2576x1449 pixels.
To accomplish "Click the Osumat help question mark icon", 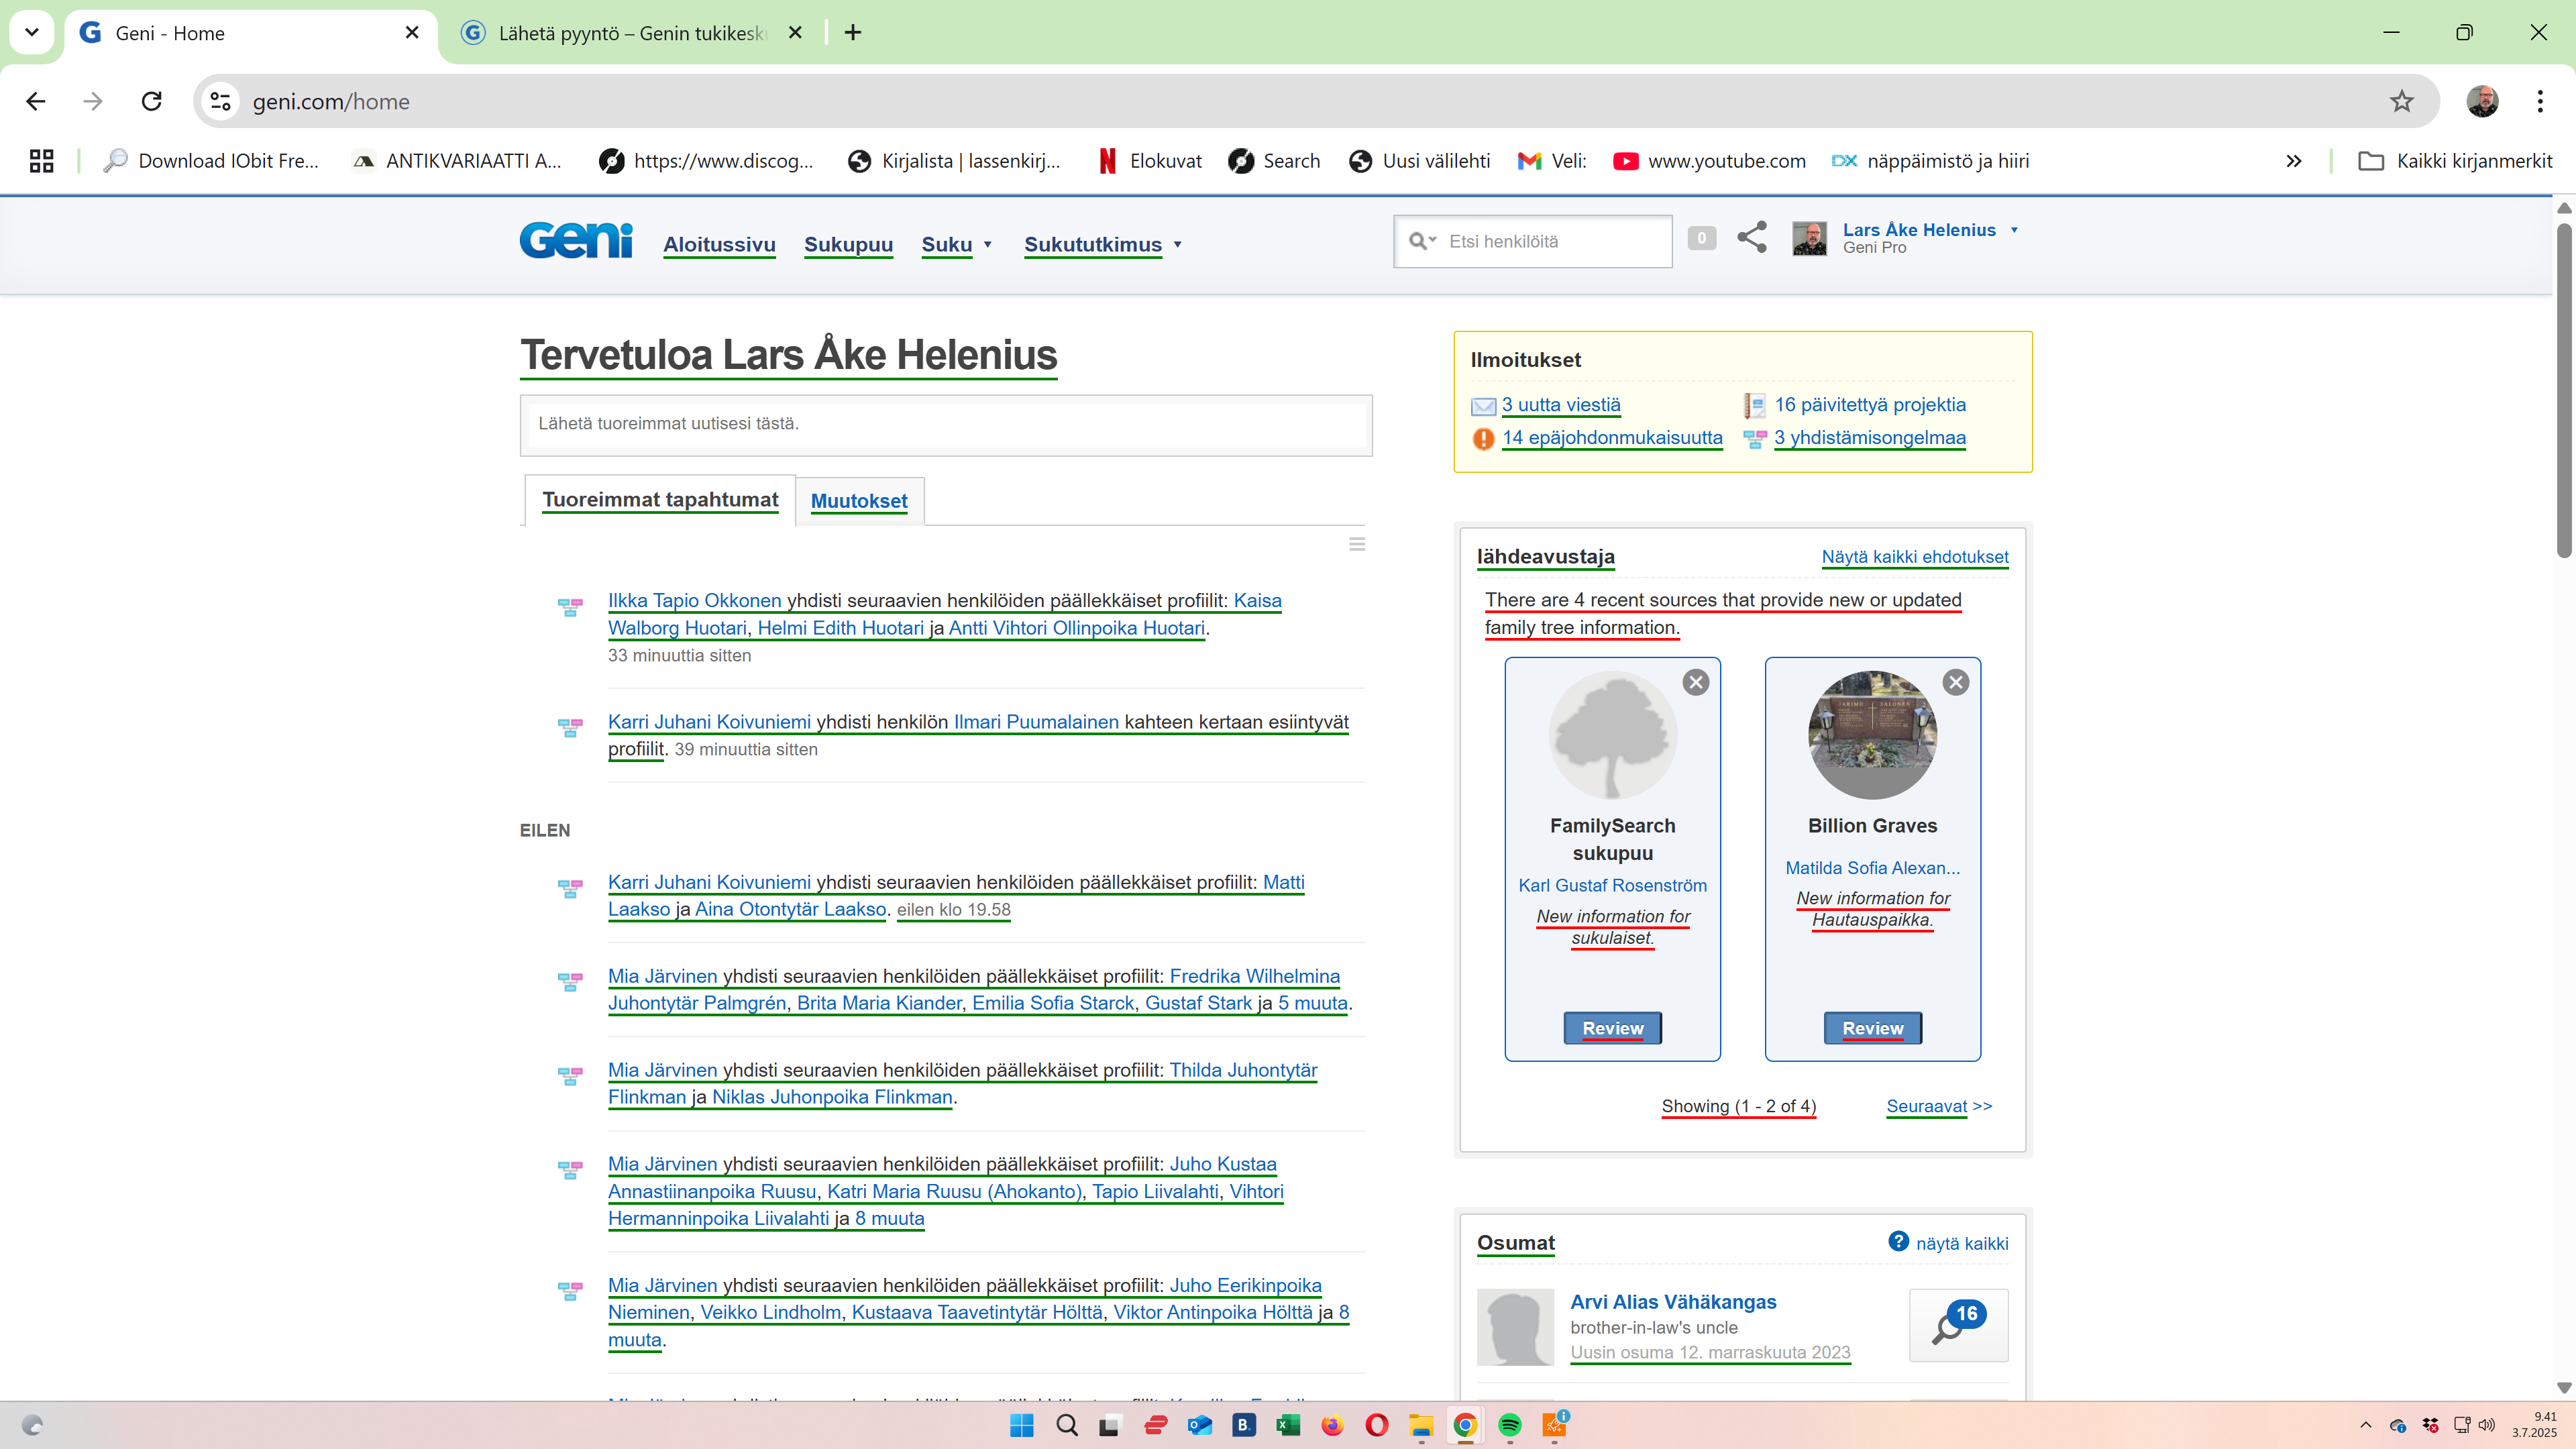I will pyautogui.click(x=1898, y=1241).
